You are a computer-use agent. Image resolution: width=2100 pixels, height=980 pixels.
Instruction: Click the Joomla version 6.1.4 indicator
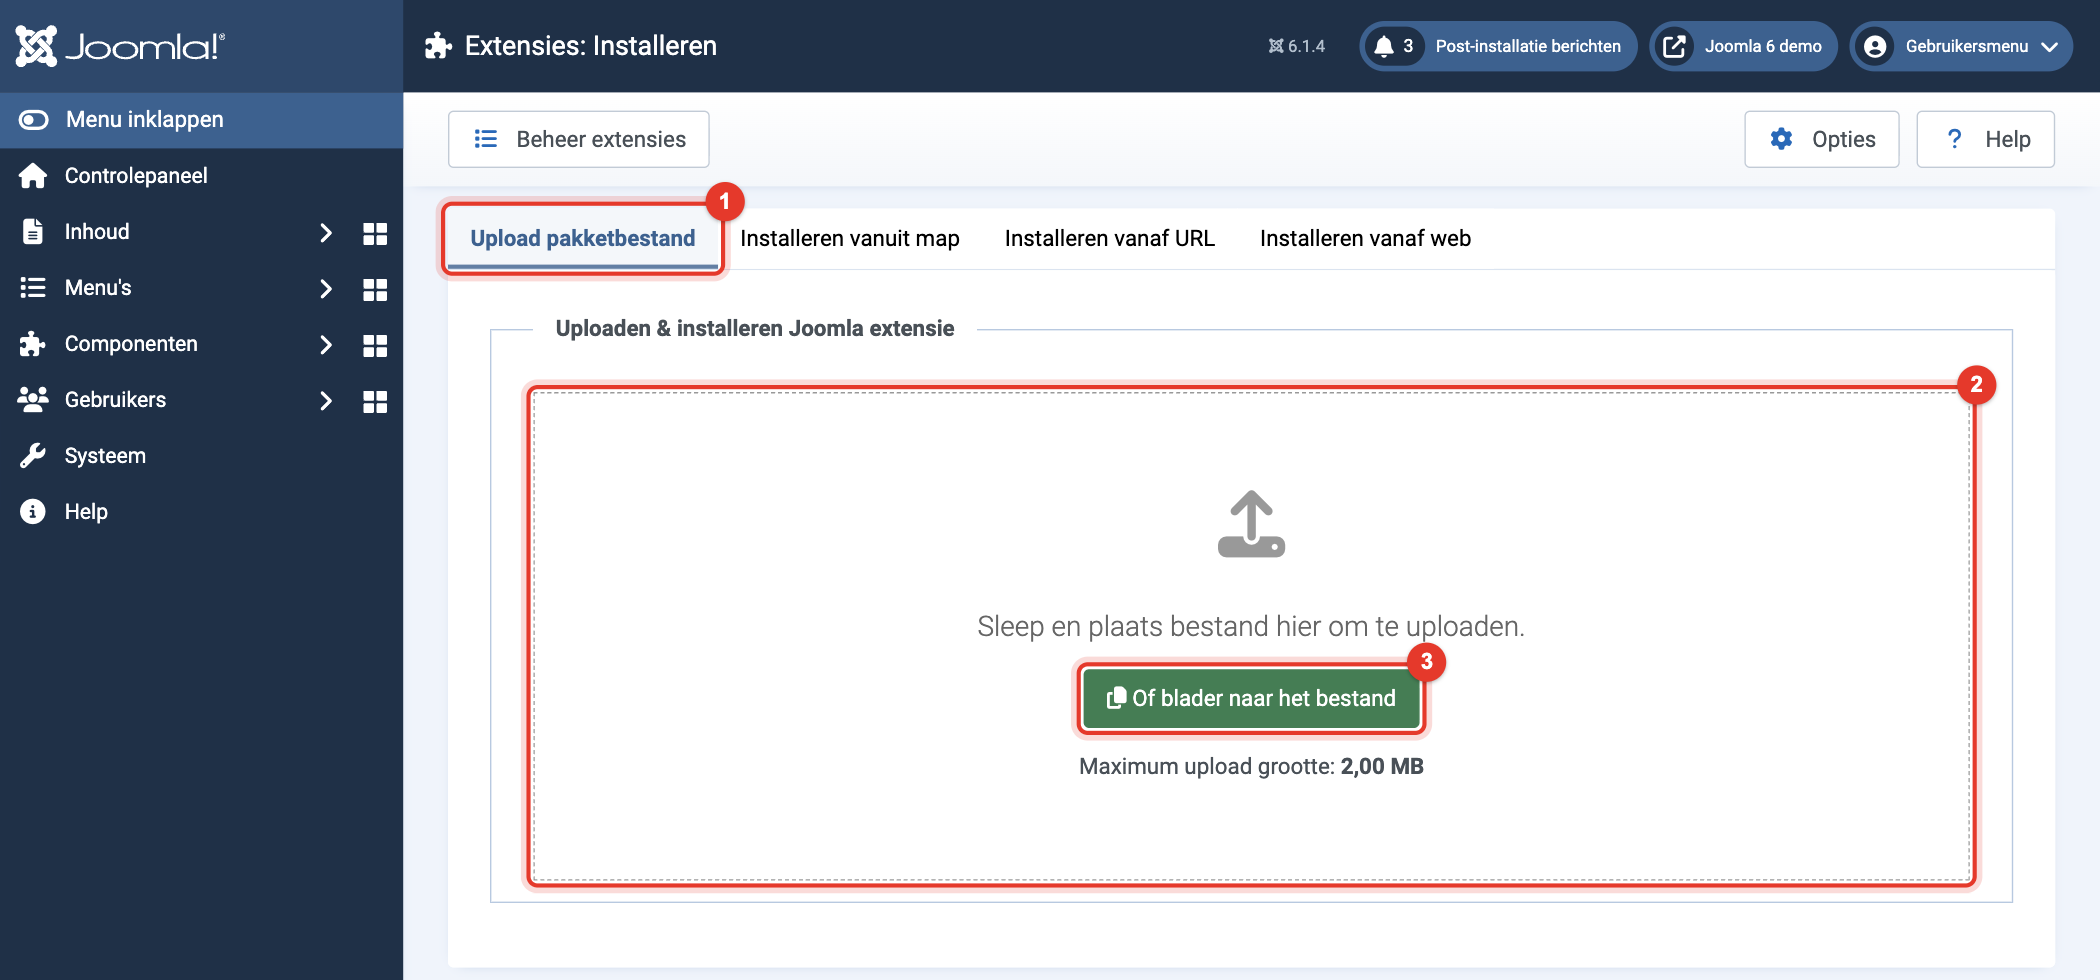click(x=1297, y=46)
